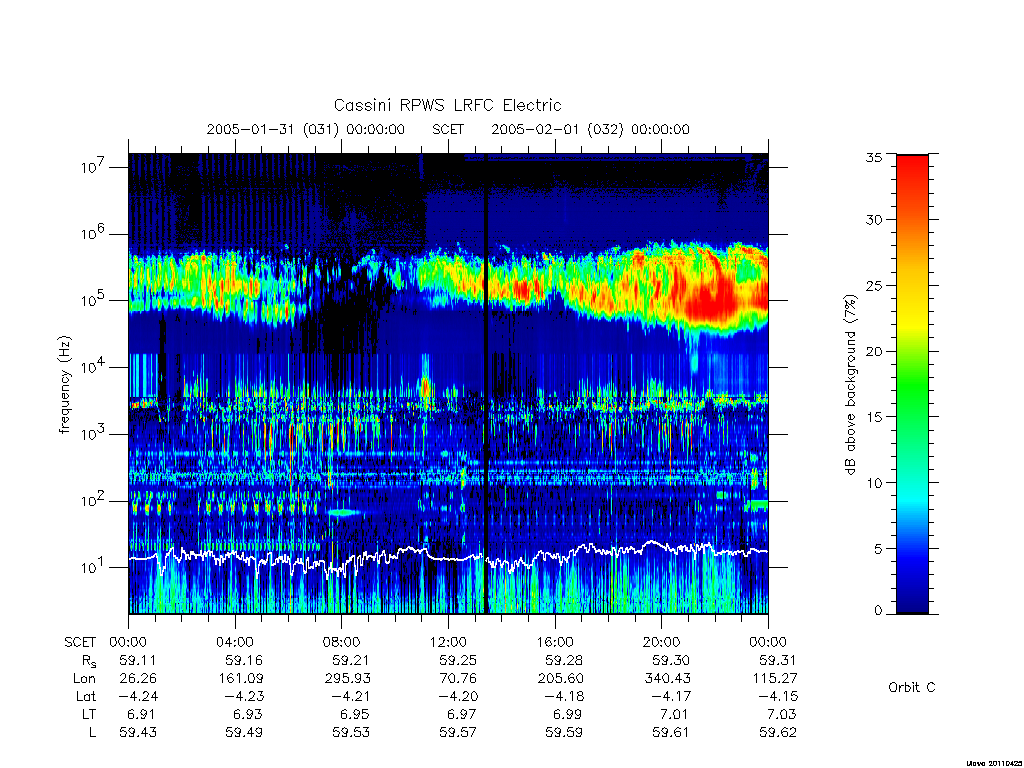Screen dimensions: 1024x768
Task: Select the latitude value "-4.15"
Action: click(x=778, y=696)
